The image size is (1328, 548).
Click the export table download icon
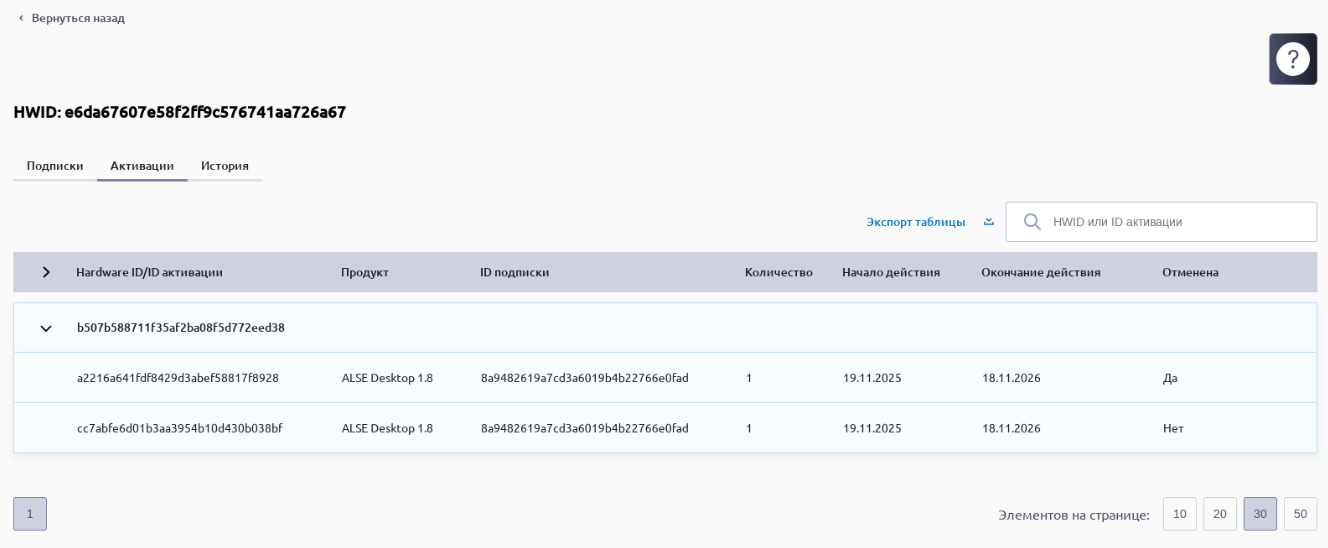[x=988, y=222]
